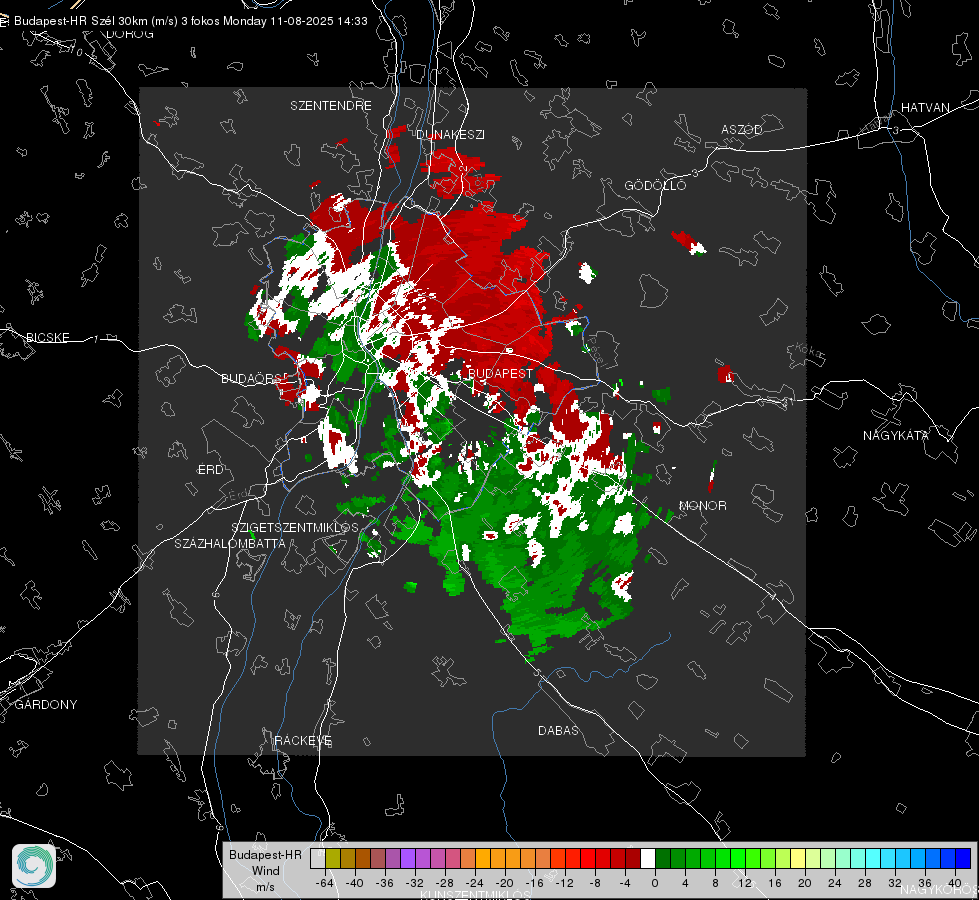The height and width of the screenshot is (900, 979).
Task: Click the -24 legend value
Action: click(x=475, y=883)
